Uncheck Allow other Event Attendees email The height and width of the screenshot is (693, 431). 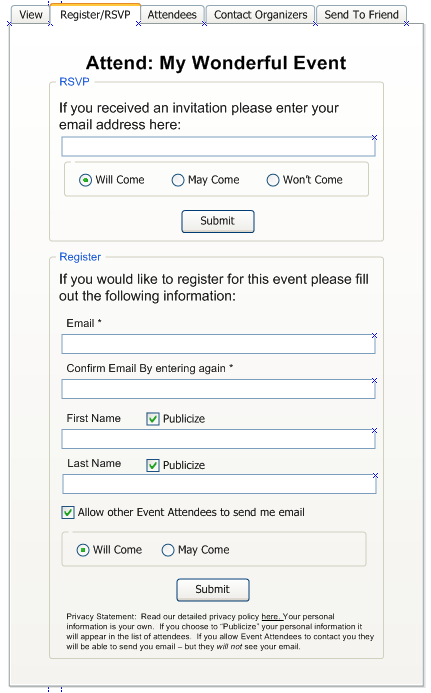[x=68, y=512]
